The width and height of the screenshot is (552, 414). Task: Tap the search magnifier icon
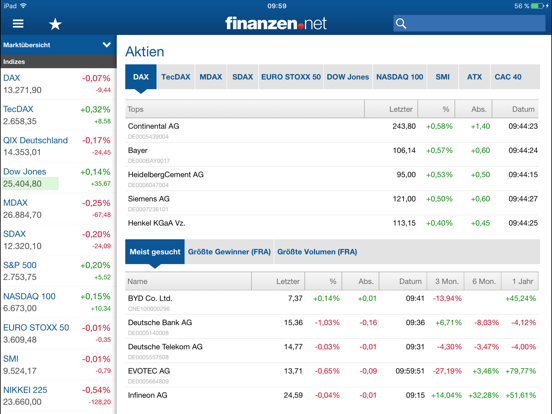[401, 24]
